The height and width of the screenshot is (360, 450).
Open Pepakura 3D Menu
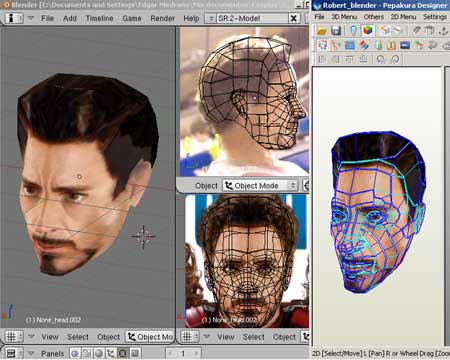(344, 17)
